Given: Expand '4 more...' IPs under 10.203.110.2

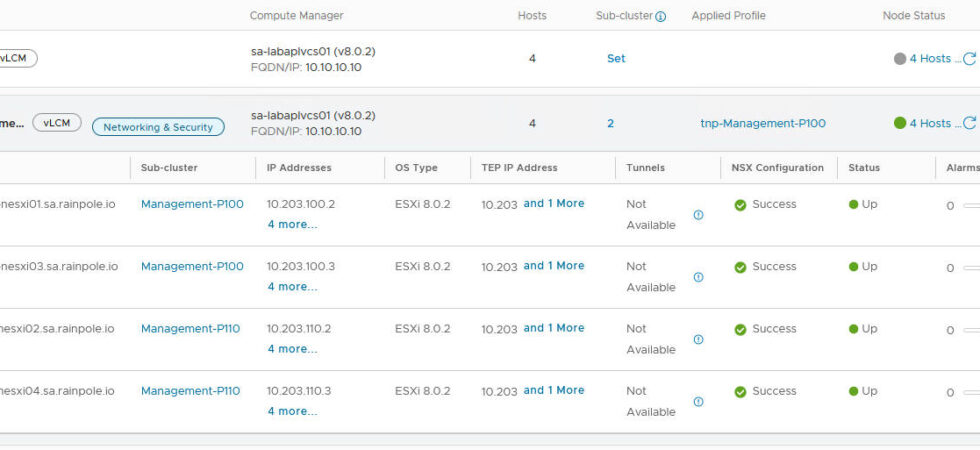Looking at the screenshot, I should click(x=292, y=349).
